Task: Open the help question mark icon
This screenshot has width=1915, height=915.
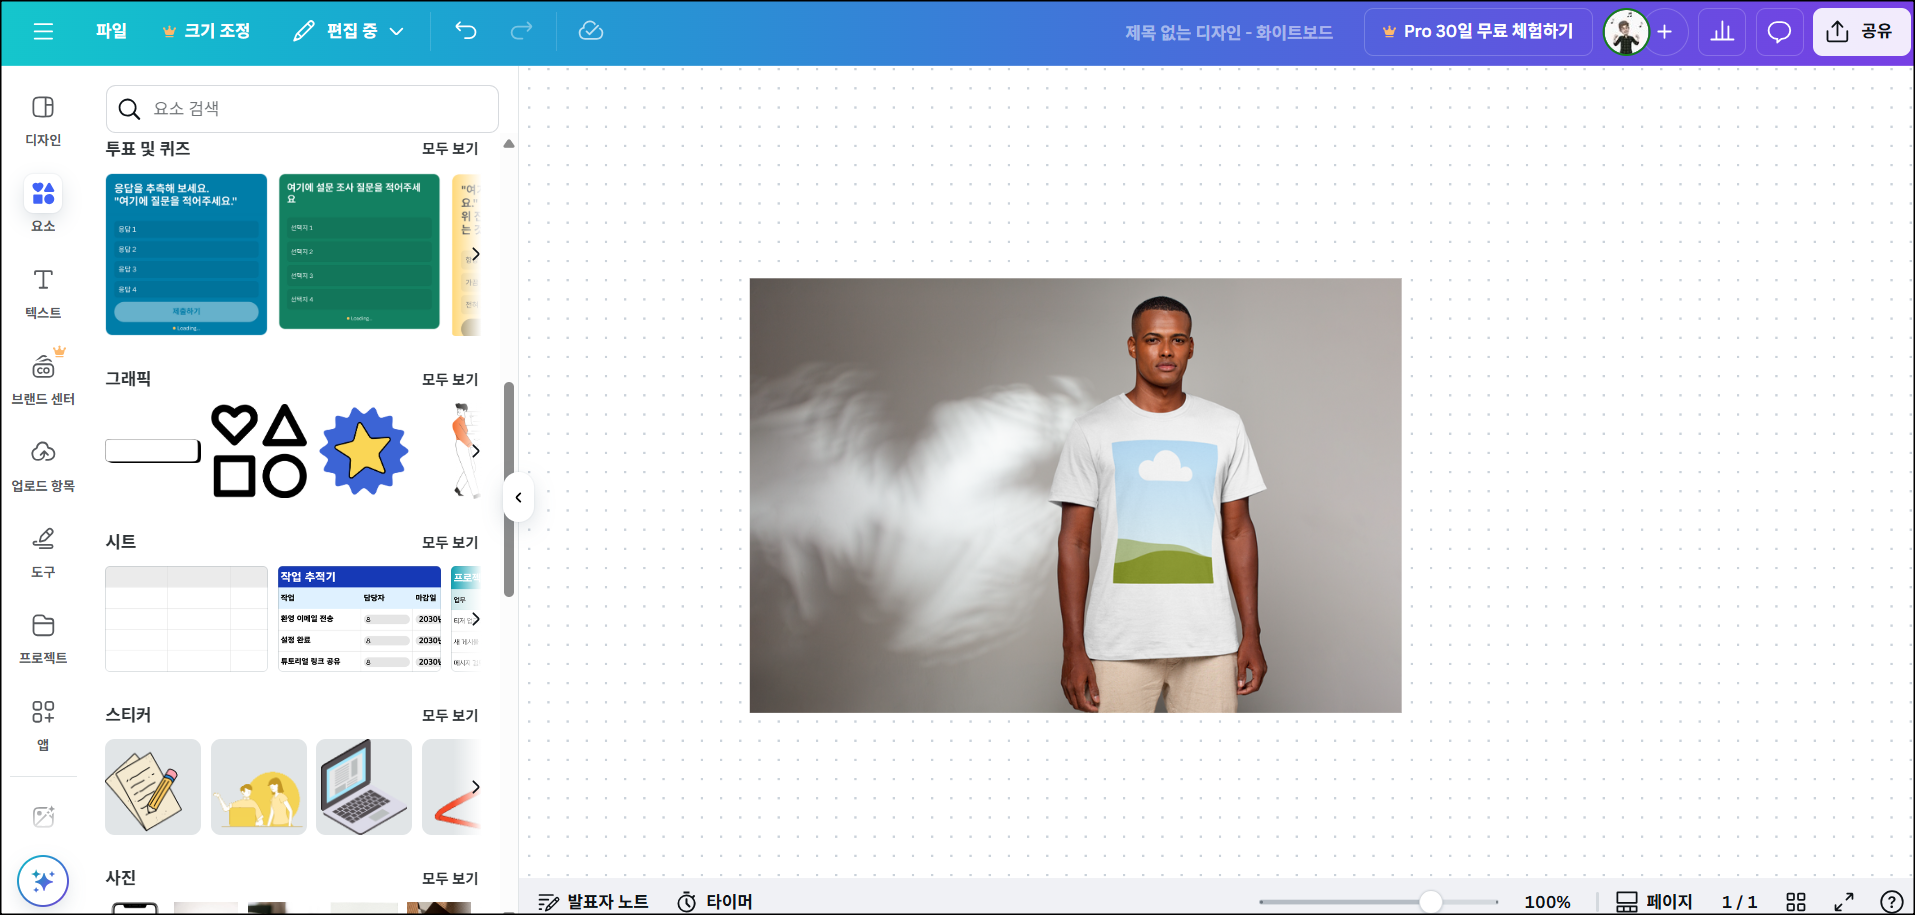Action: coord(1891,901)
